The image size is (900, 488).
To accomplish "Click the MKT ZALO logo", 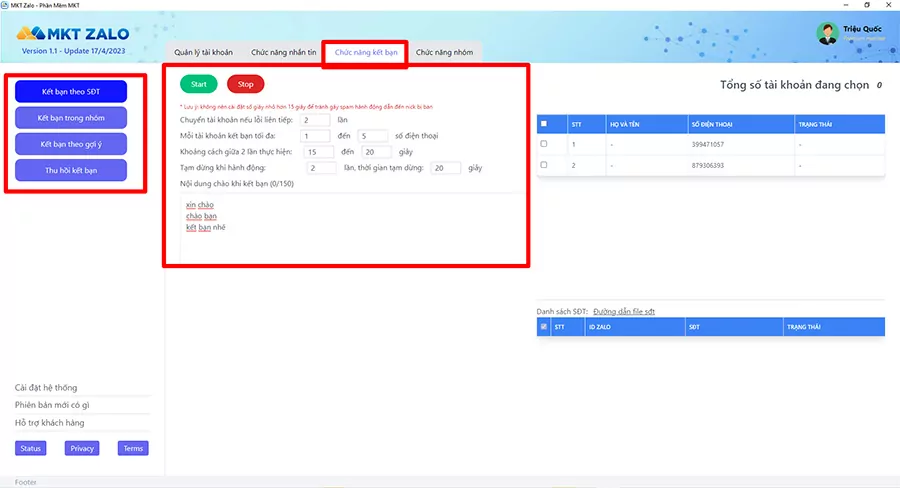I will click(72, 34).
